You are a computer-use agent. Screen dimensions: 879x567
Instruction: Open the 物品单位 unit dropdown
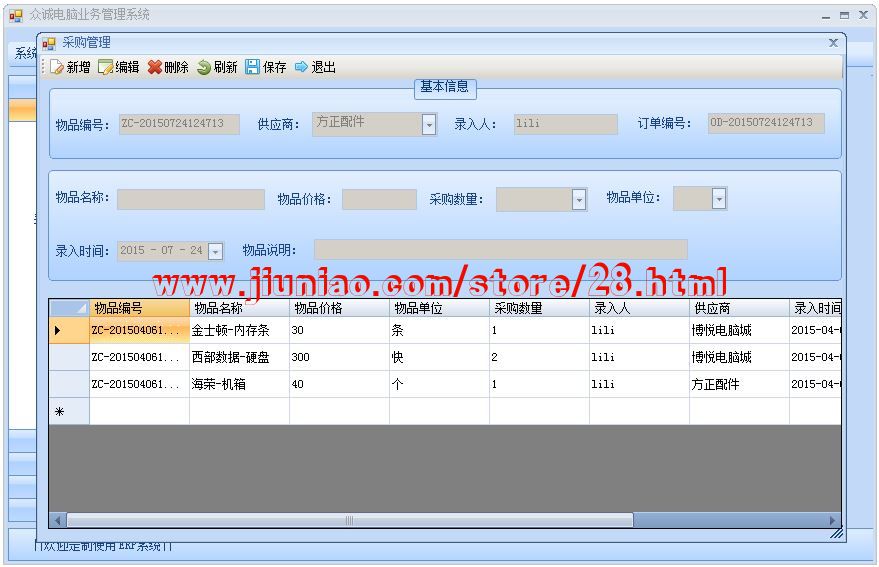tap(719, 198)
